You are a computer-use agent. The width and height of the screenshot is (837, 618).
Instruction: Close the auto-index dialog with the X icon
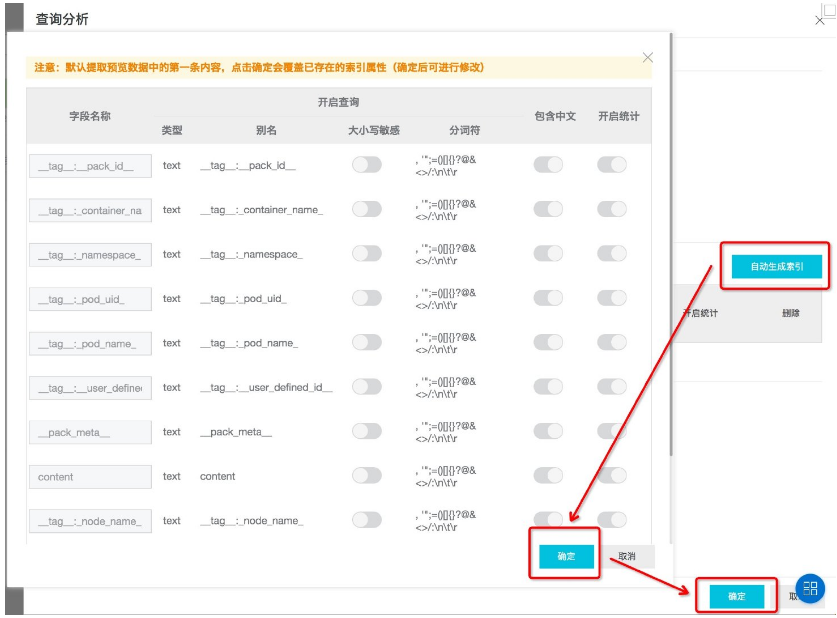(648, 58)
